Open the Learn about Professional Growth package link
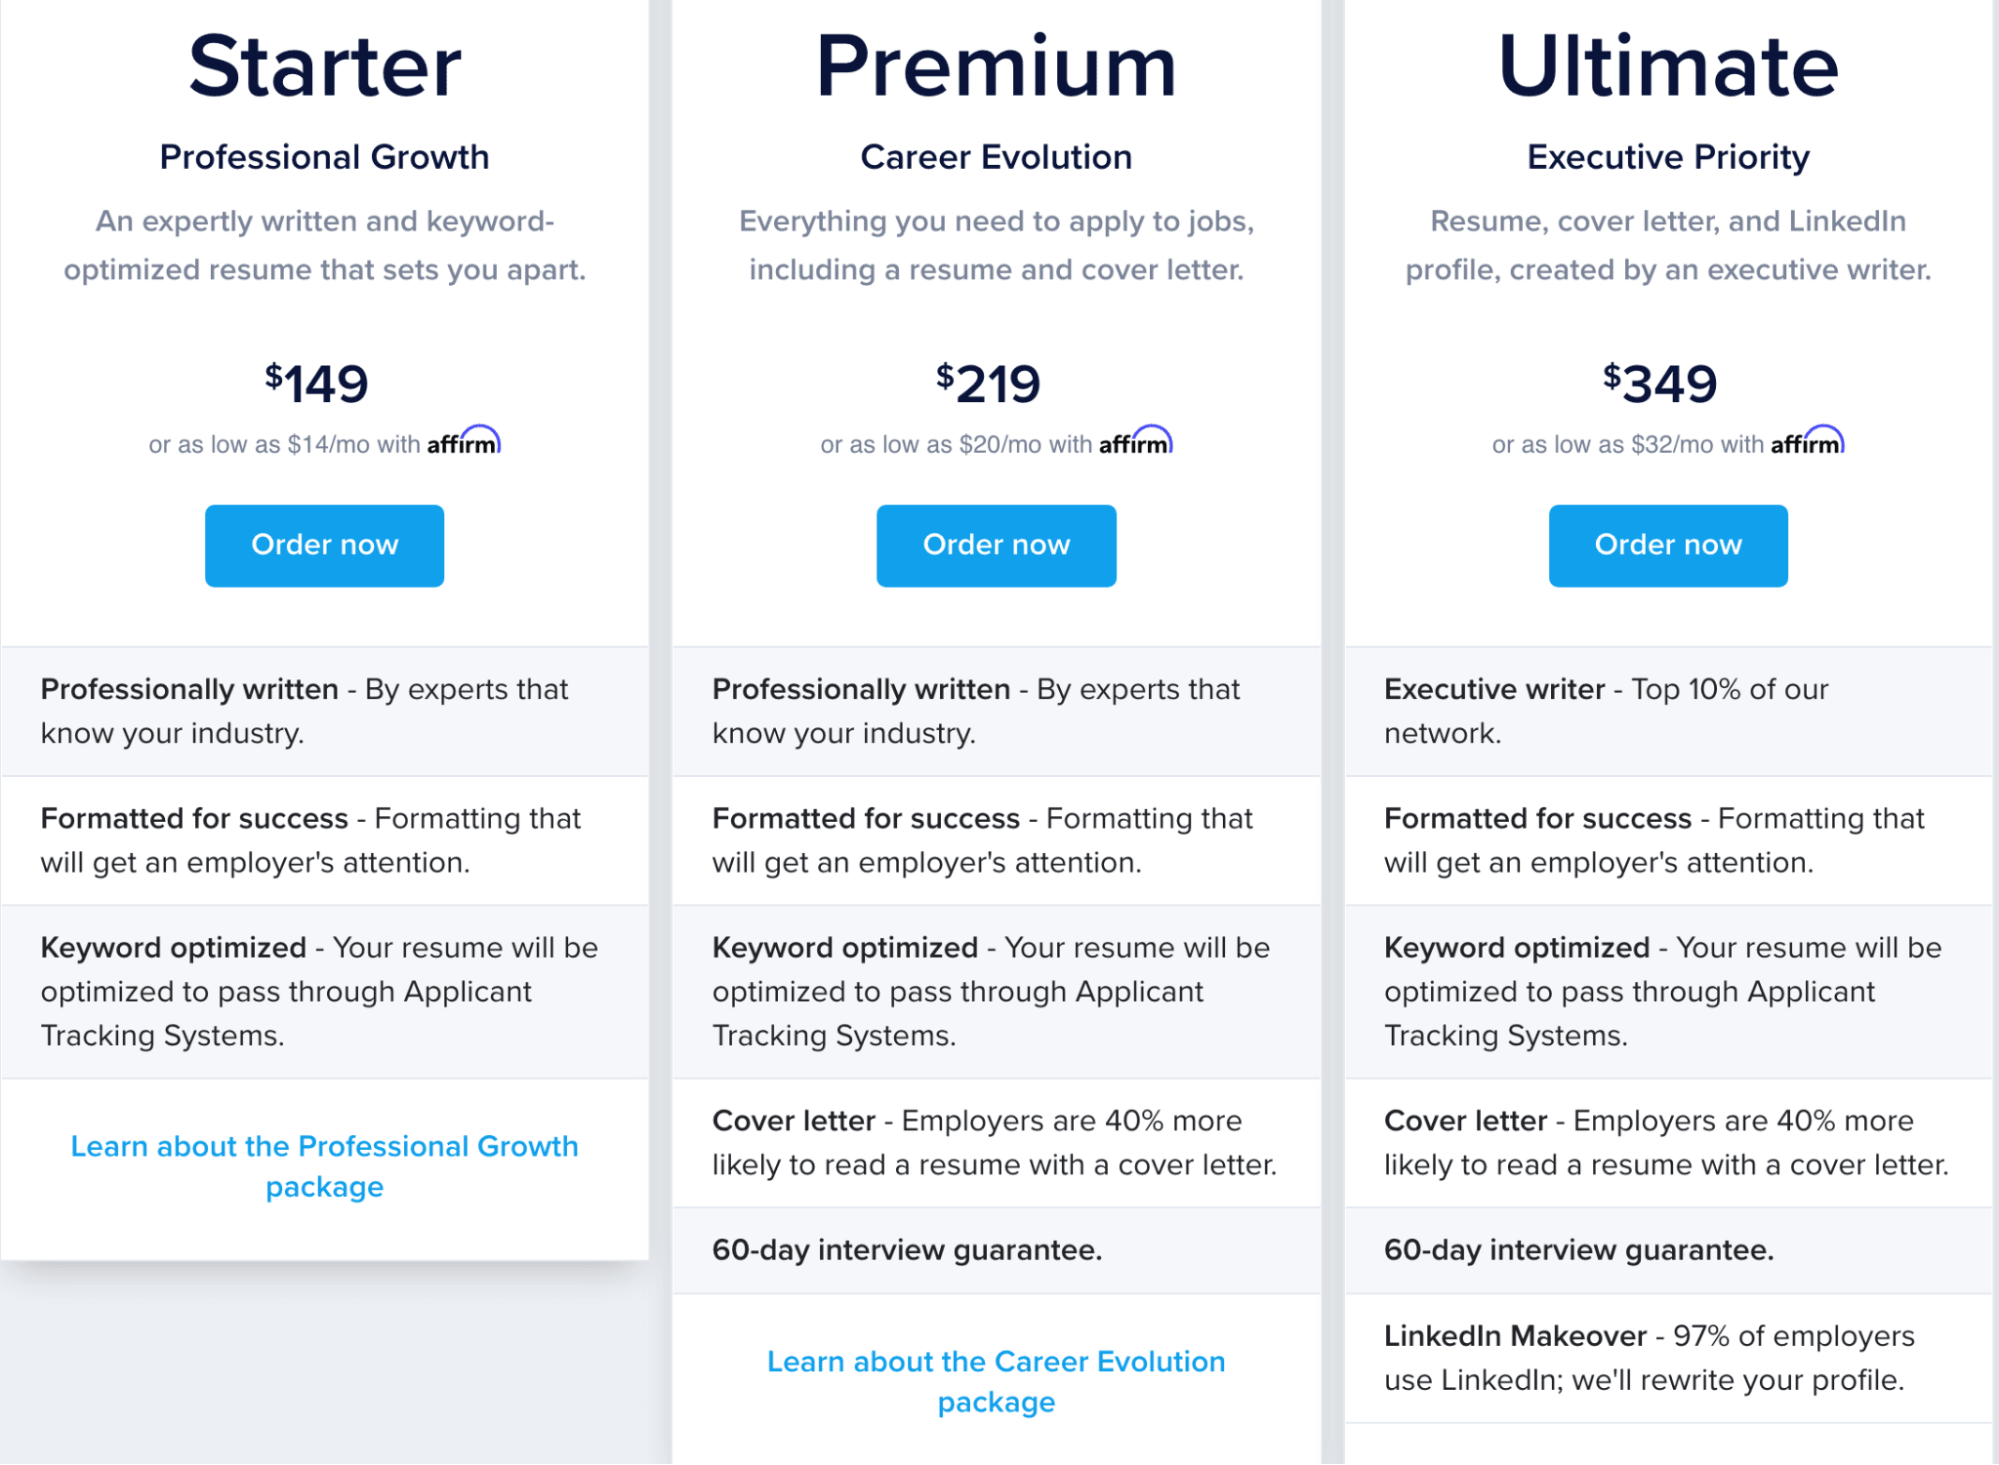Image resolution: width=1999 pixels, height=1465 pixels. (x=324, y=1166)
